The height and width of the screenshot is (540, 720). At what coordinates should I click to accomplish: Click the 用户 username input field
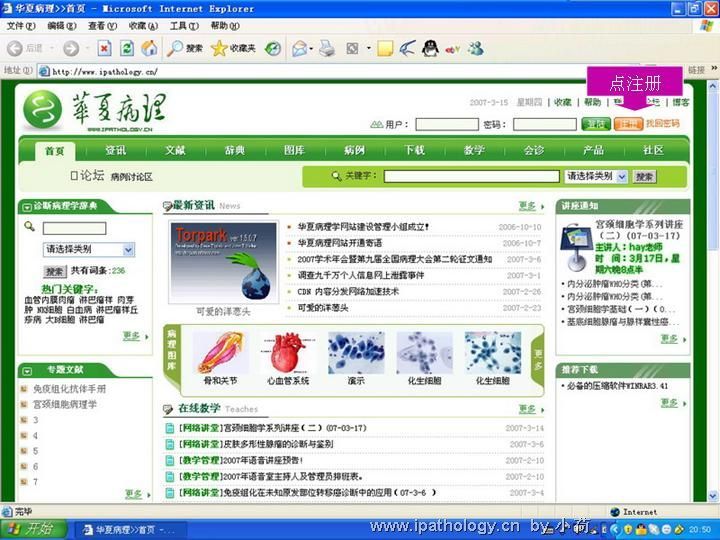pos(447,124)
